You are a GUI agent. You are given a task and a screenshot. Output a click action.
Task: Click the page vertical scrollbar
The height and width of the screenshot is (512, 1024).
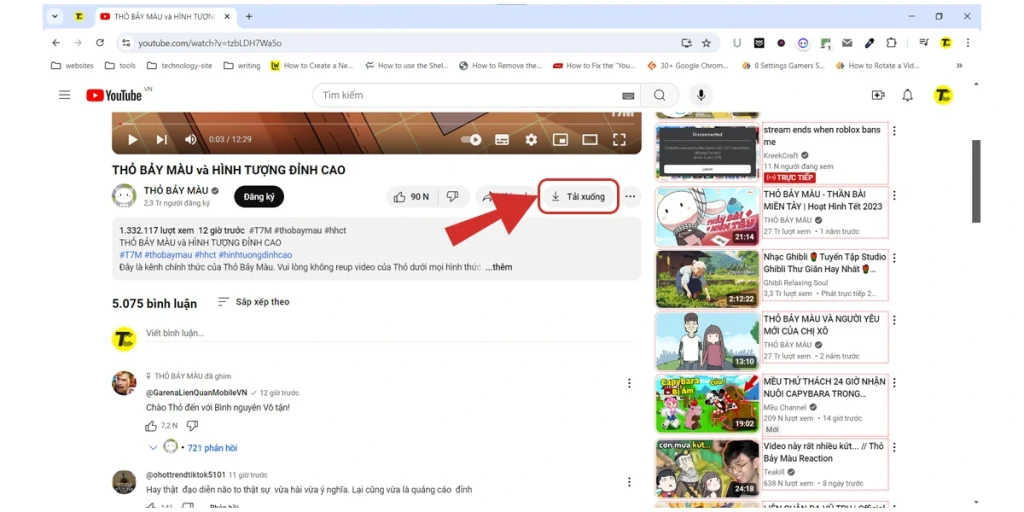[976, 182]
